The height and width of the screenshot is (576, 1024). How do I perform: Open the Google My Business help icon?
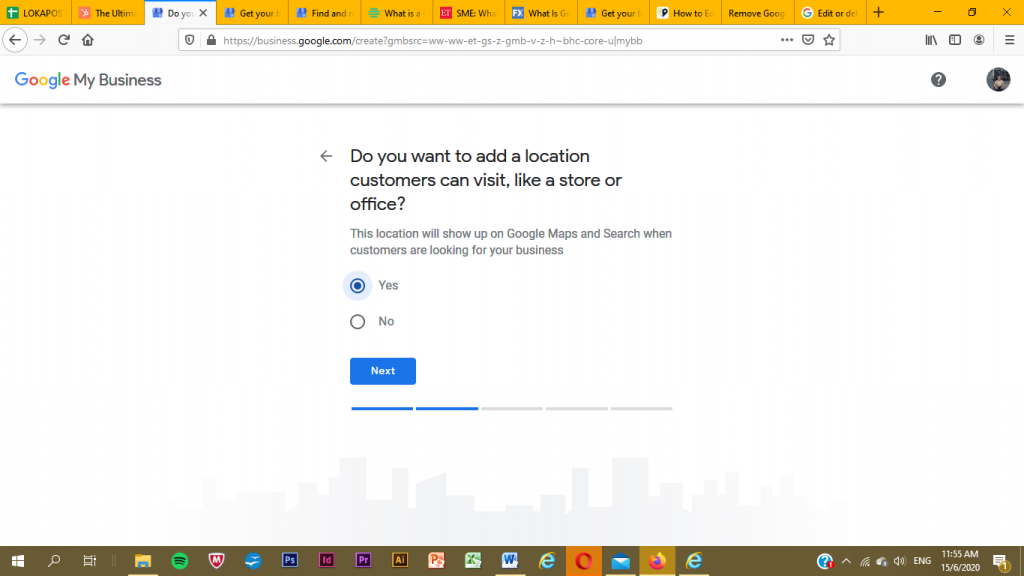click(x=938, y=80)
